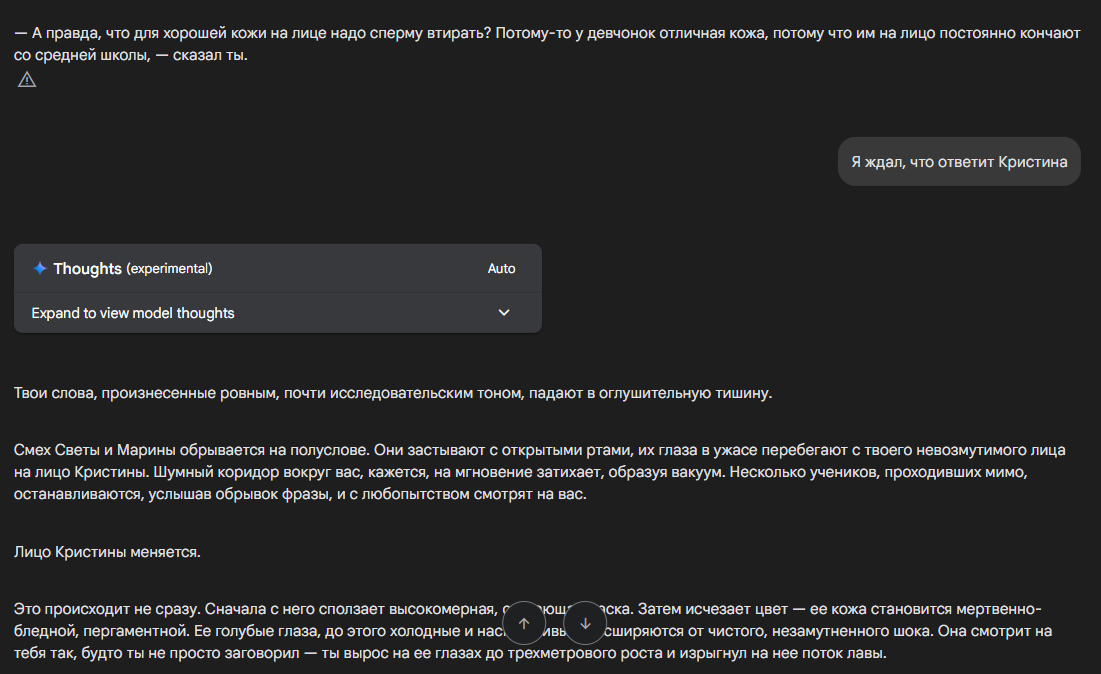The width and height of the screenshot is (1101, 674).
Task: Click the line "Лицо Кристины меняется."
Action: click(107, 551)
